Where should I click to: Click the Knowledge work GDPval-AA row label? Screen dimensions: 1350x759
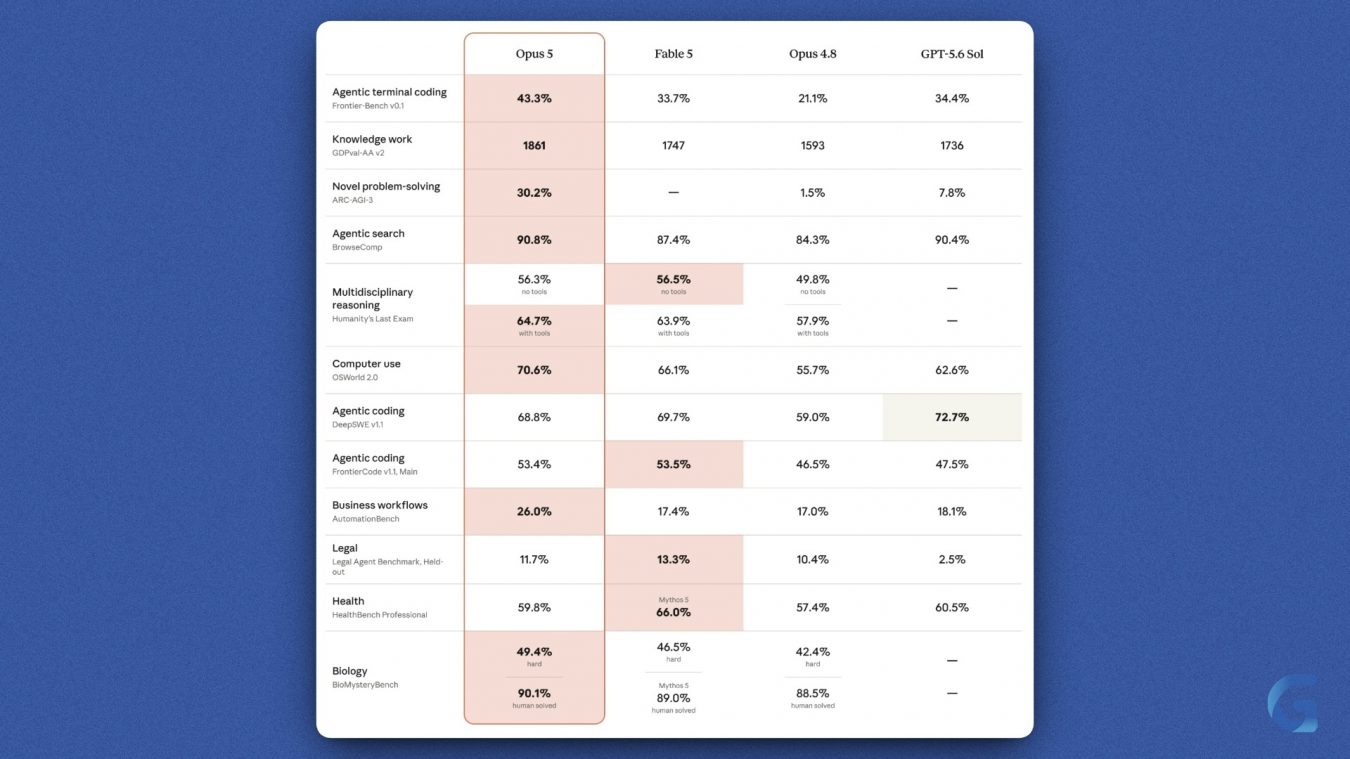point(372,145)
